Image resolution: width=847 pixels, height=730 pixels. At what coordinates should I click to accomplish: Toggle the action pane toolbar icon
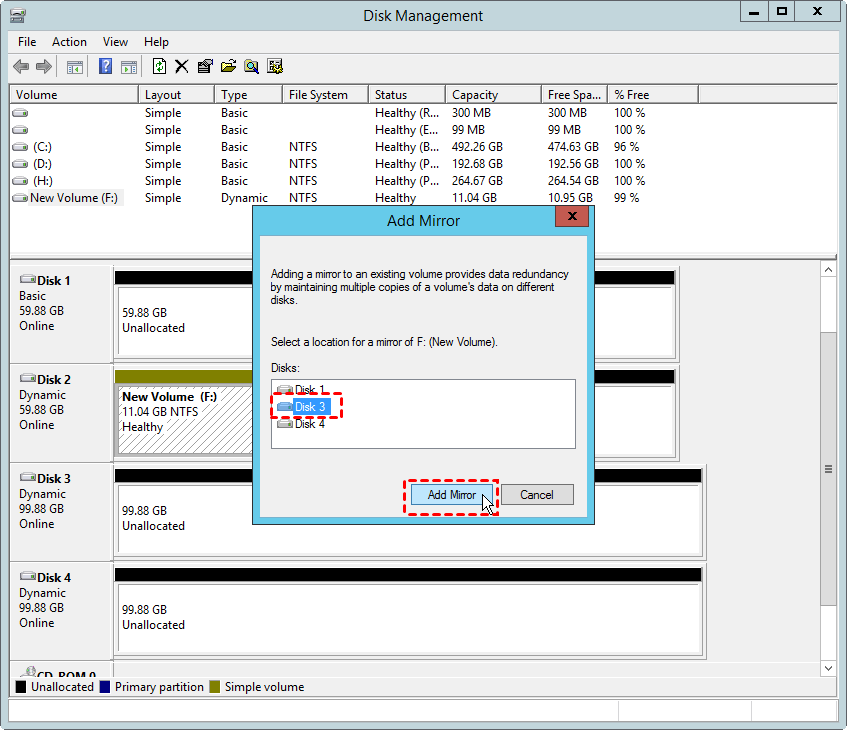click(129, 67)
